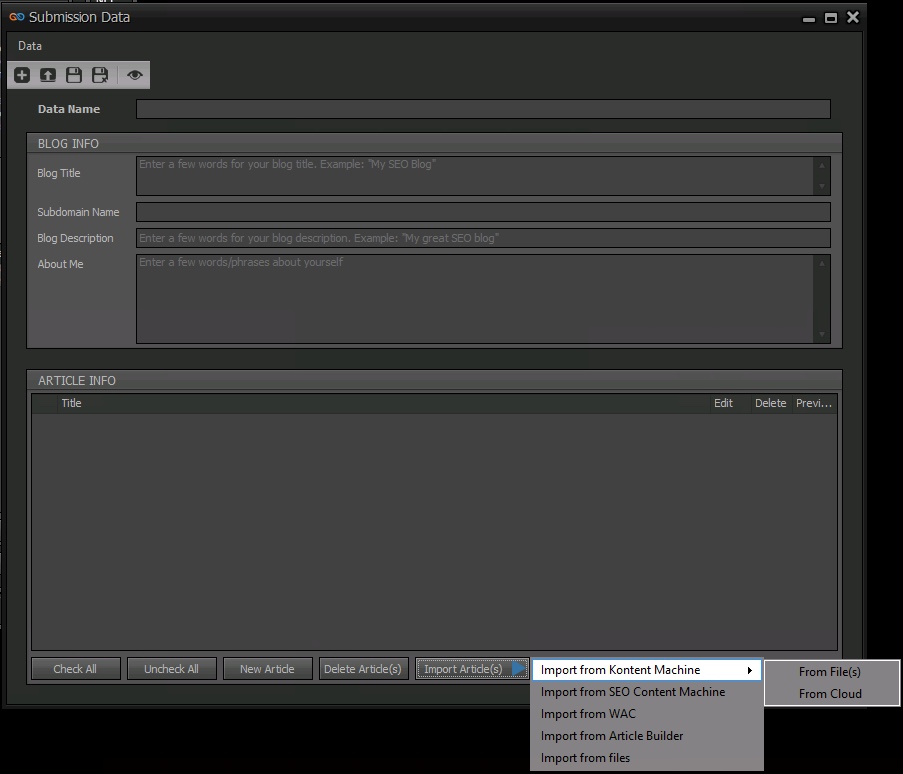Choose Import from SEO Content Machine
Screen dimensions: 903x774
[x=647, y=692]
